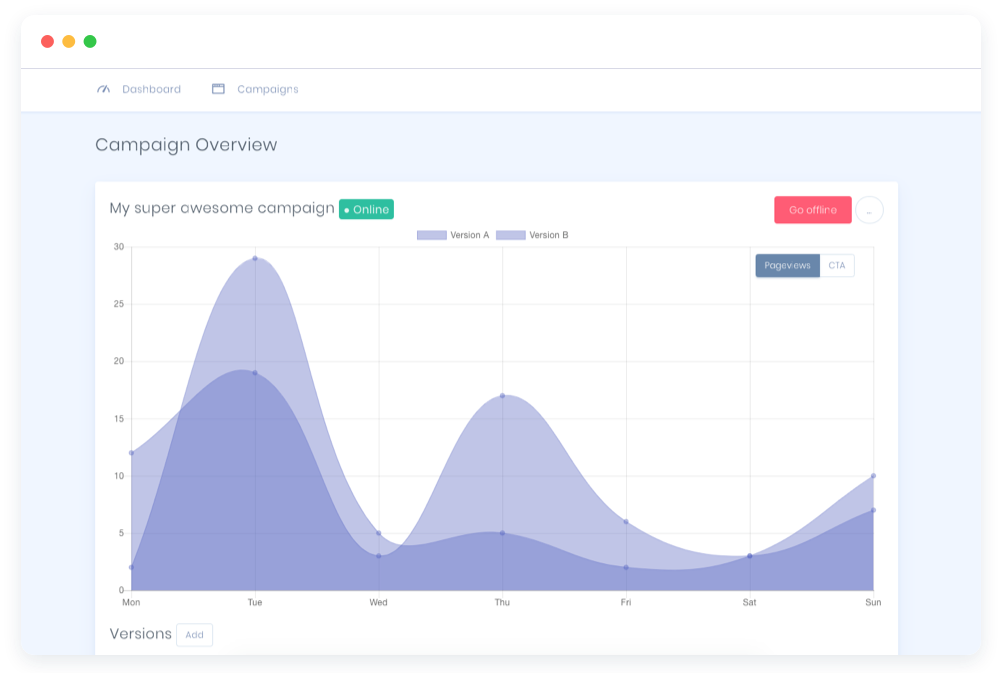Click the Version B legend color swatch
Viewport: 1002px width, 673px height.
(511, 235)
